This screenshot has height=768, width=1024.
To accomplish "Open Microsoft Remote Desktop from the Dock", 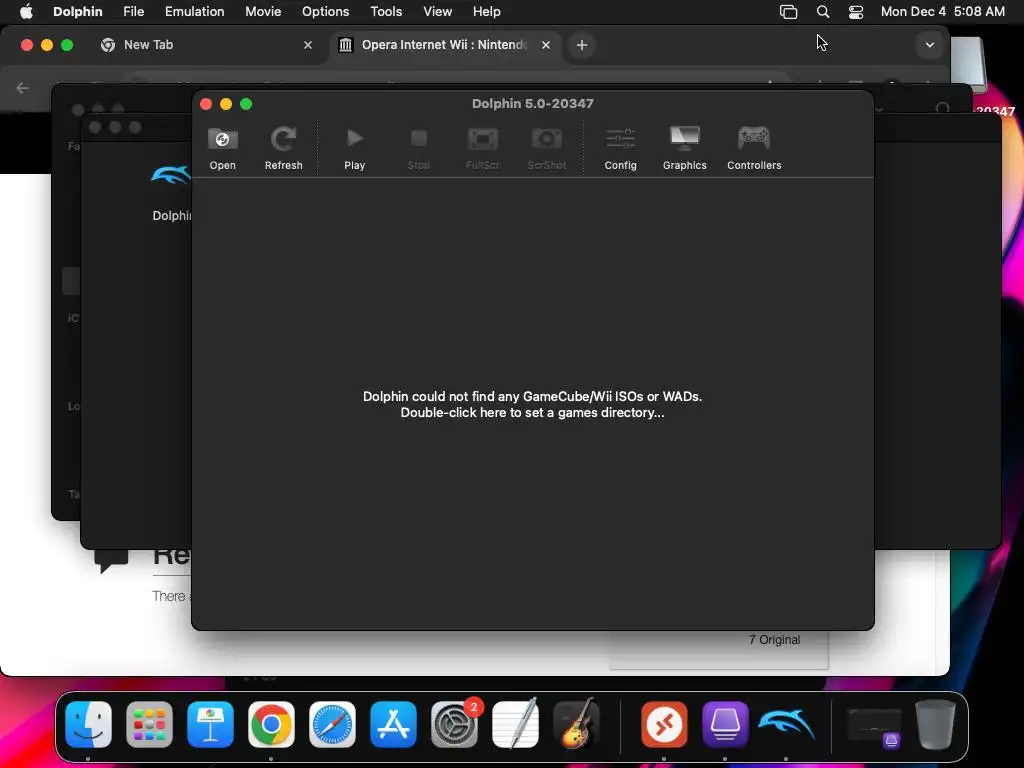I will click(664, 724).
